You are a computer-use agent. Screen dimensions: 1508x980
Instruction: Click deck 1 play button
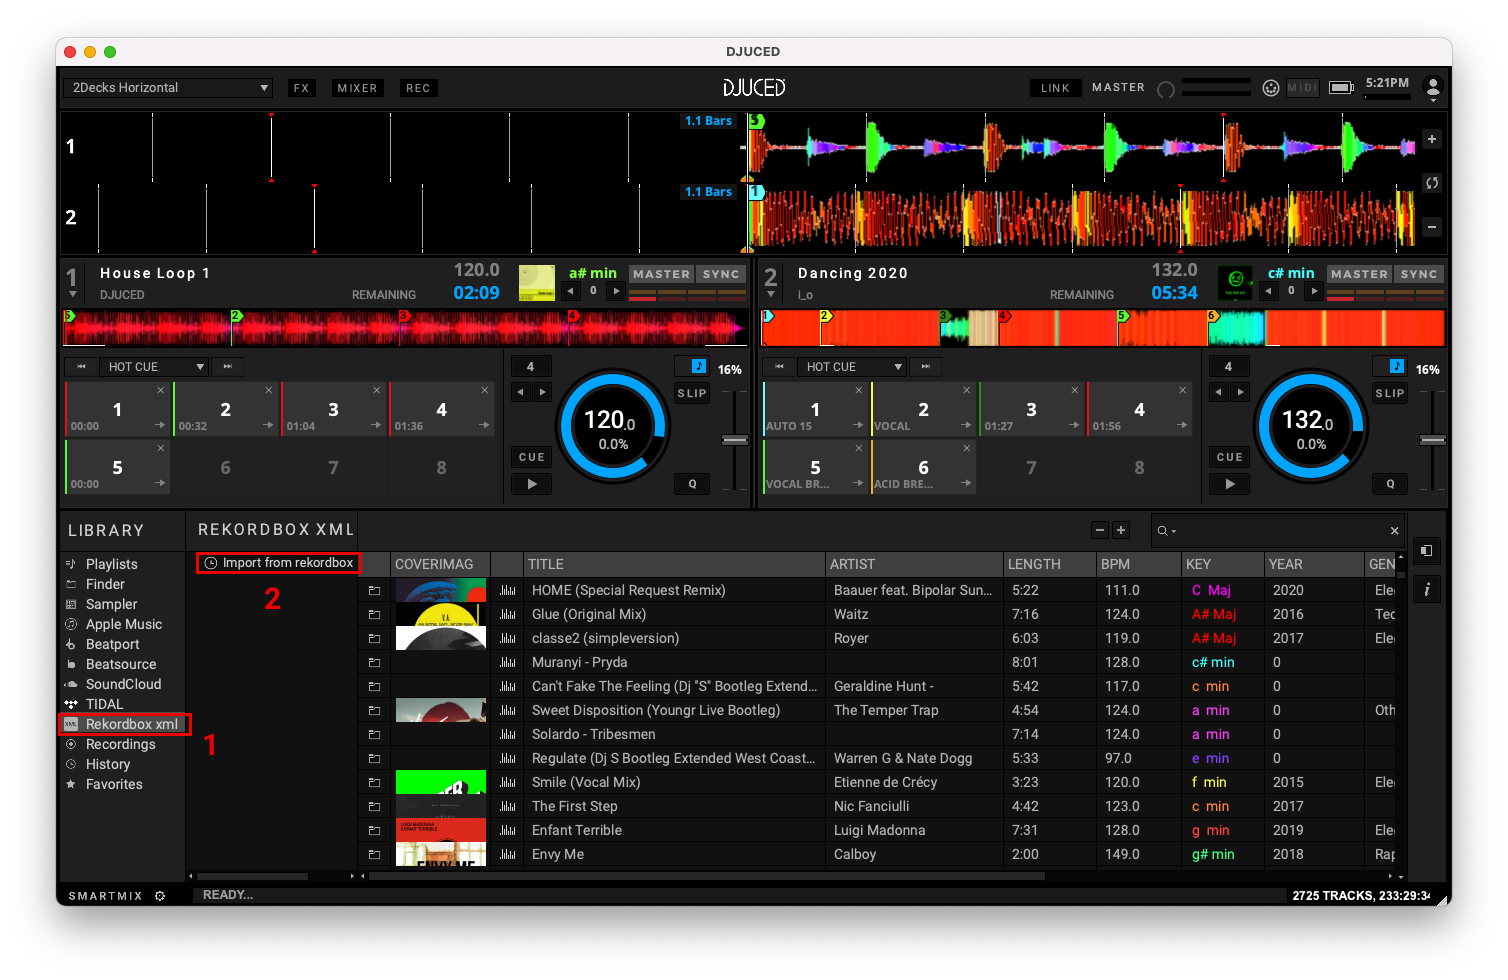coord(532,484)
